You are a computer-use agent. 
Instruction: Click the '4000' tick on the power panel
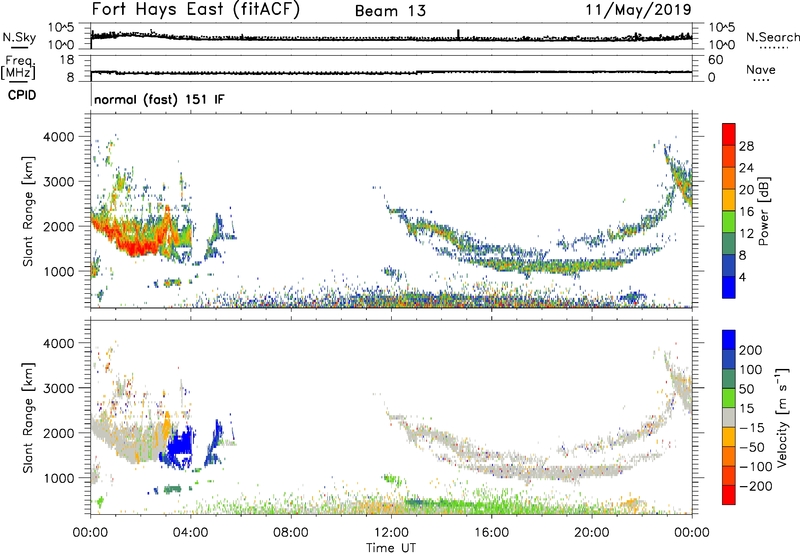pyautogui.click(x=59, y=137)
